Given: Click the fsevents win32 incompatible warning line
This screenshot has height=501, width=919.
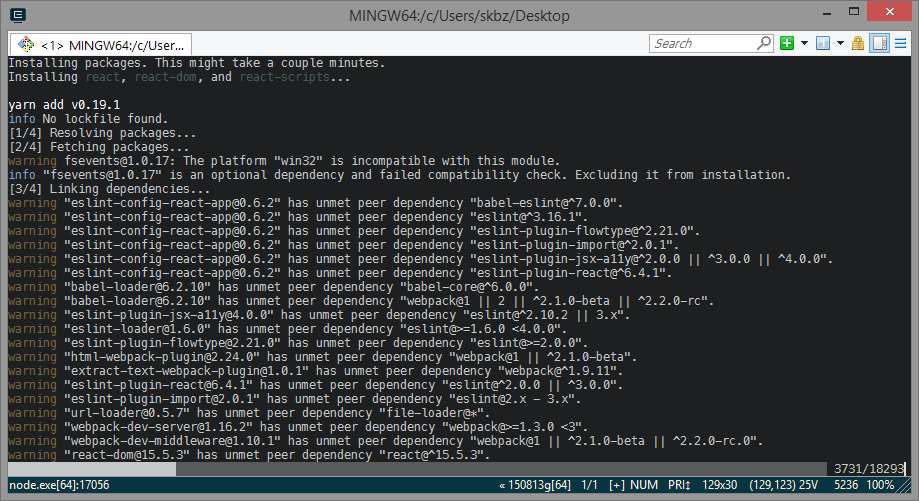Looking at the screenshot, I should point(284,161).
